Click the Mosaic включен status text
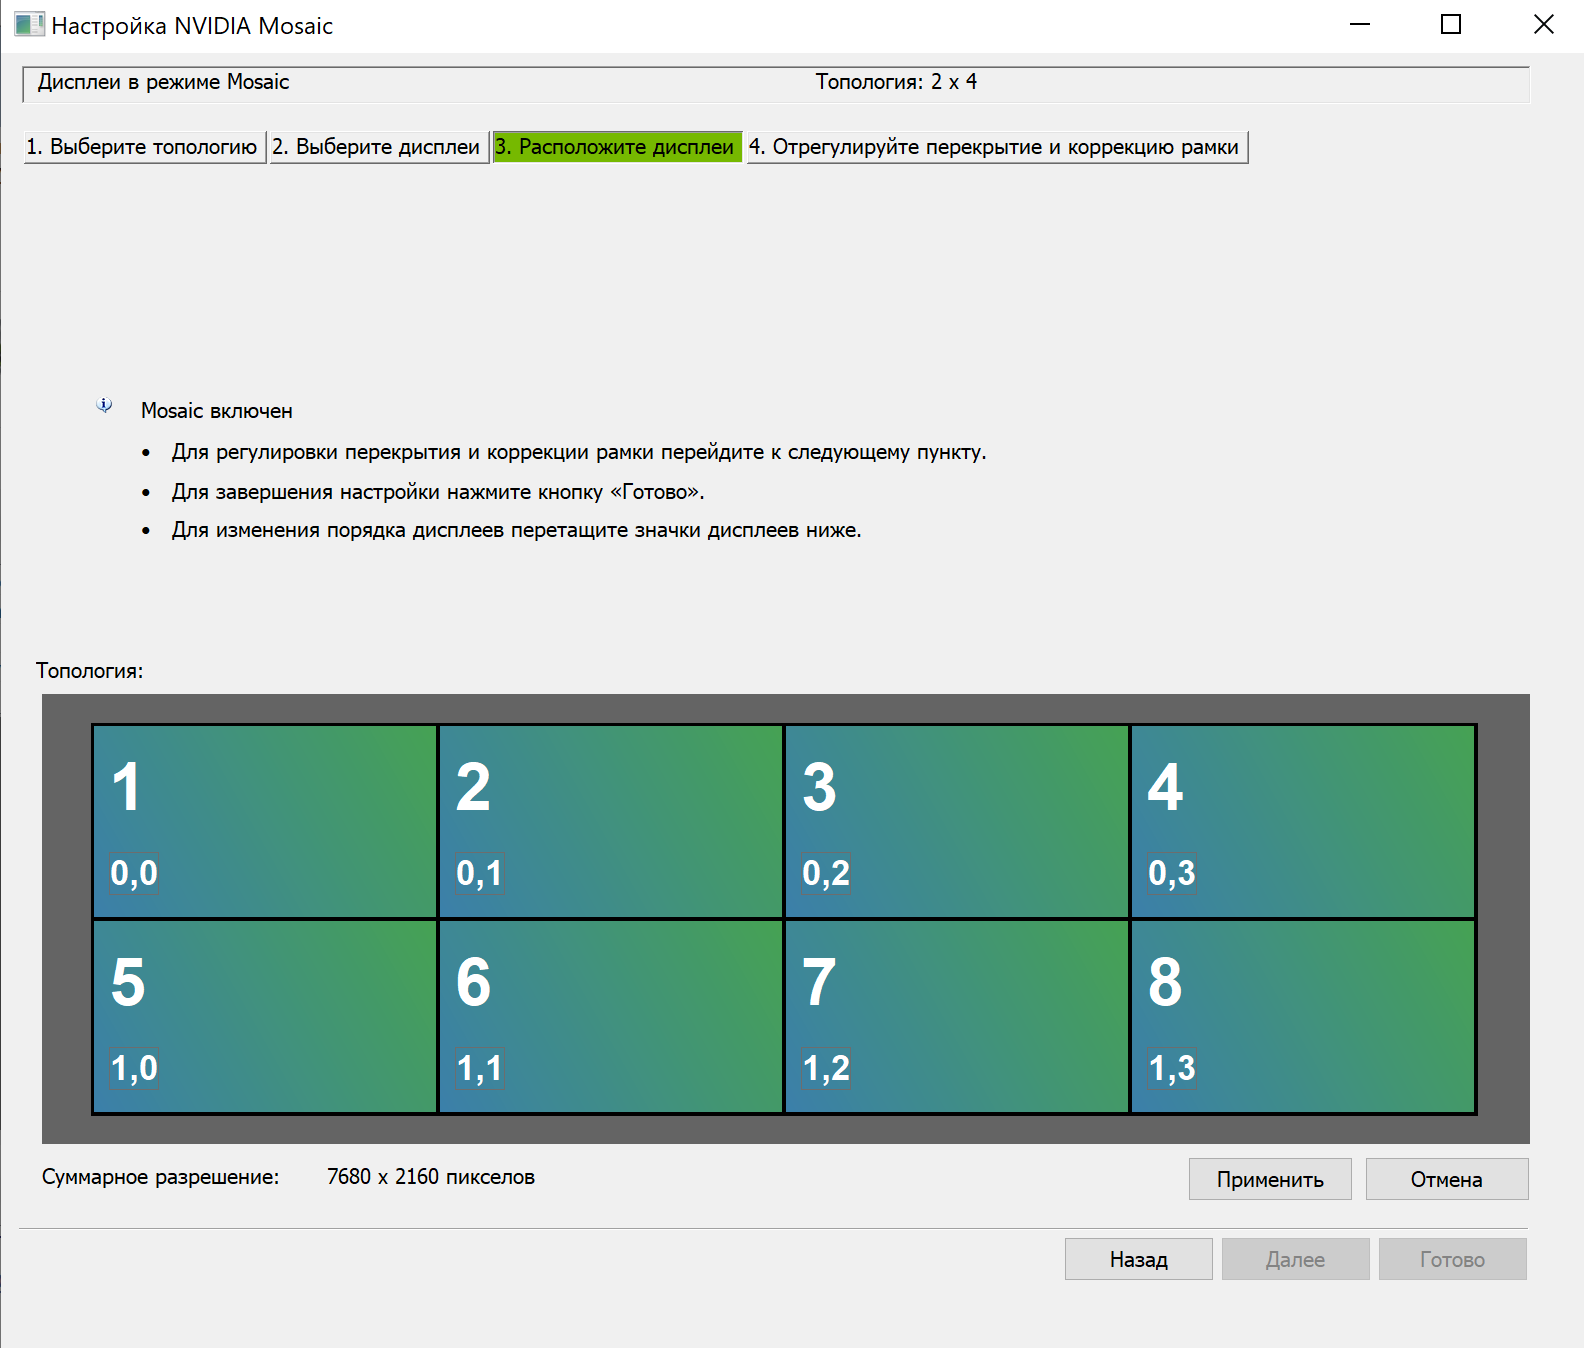Screen dimensions: 1584x1348 click(217, 411)
